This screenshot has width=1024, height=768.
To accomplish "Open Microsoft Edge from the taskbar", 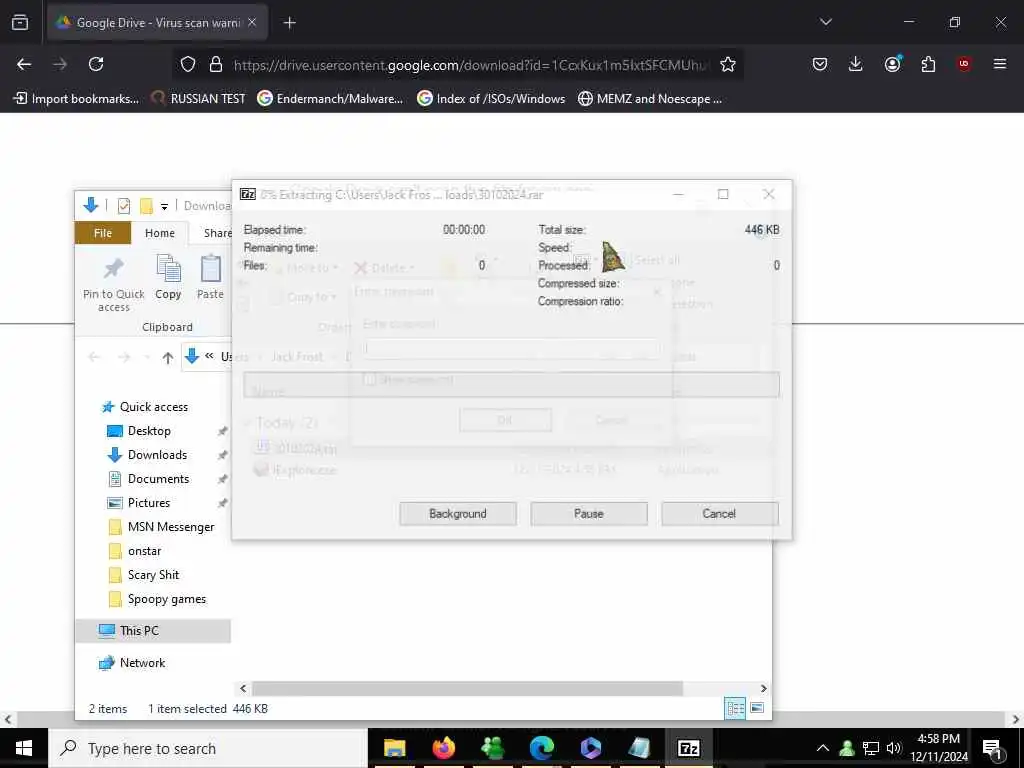I will coord(541,748).
